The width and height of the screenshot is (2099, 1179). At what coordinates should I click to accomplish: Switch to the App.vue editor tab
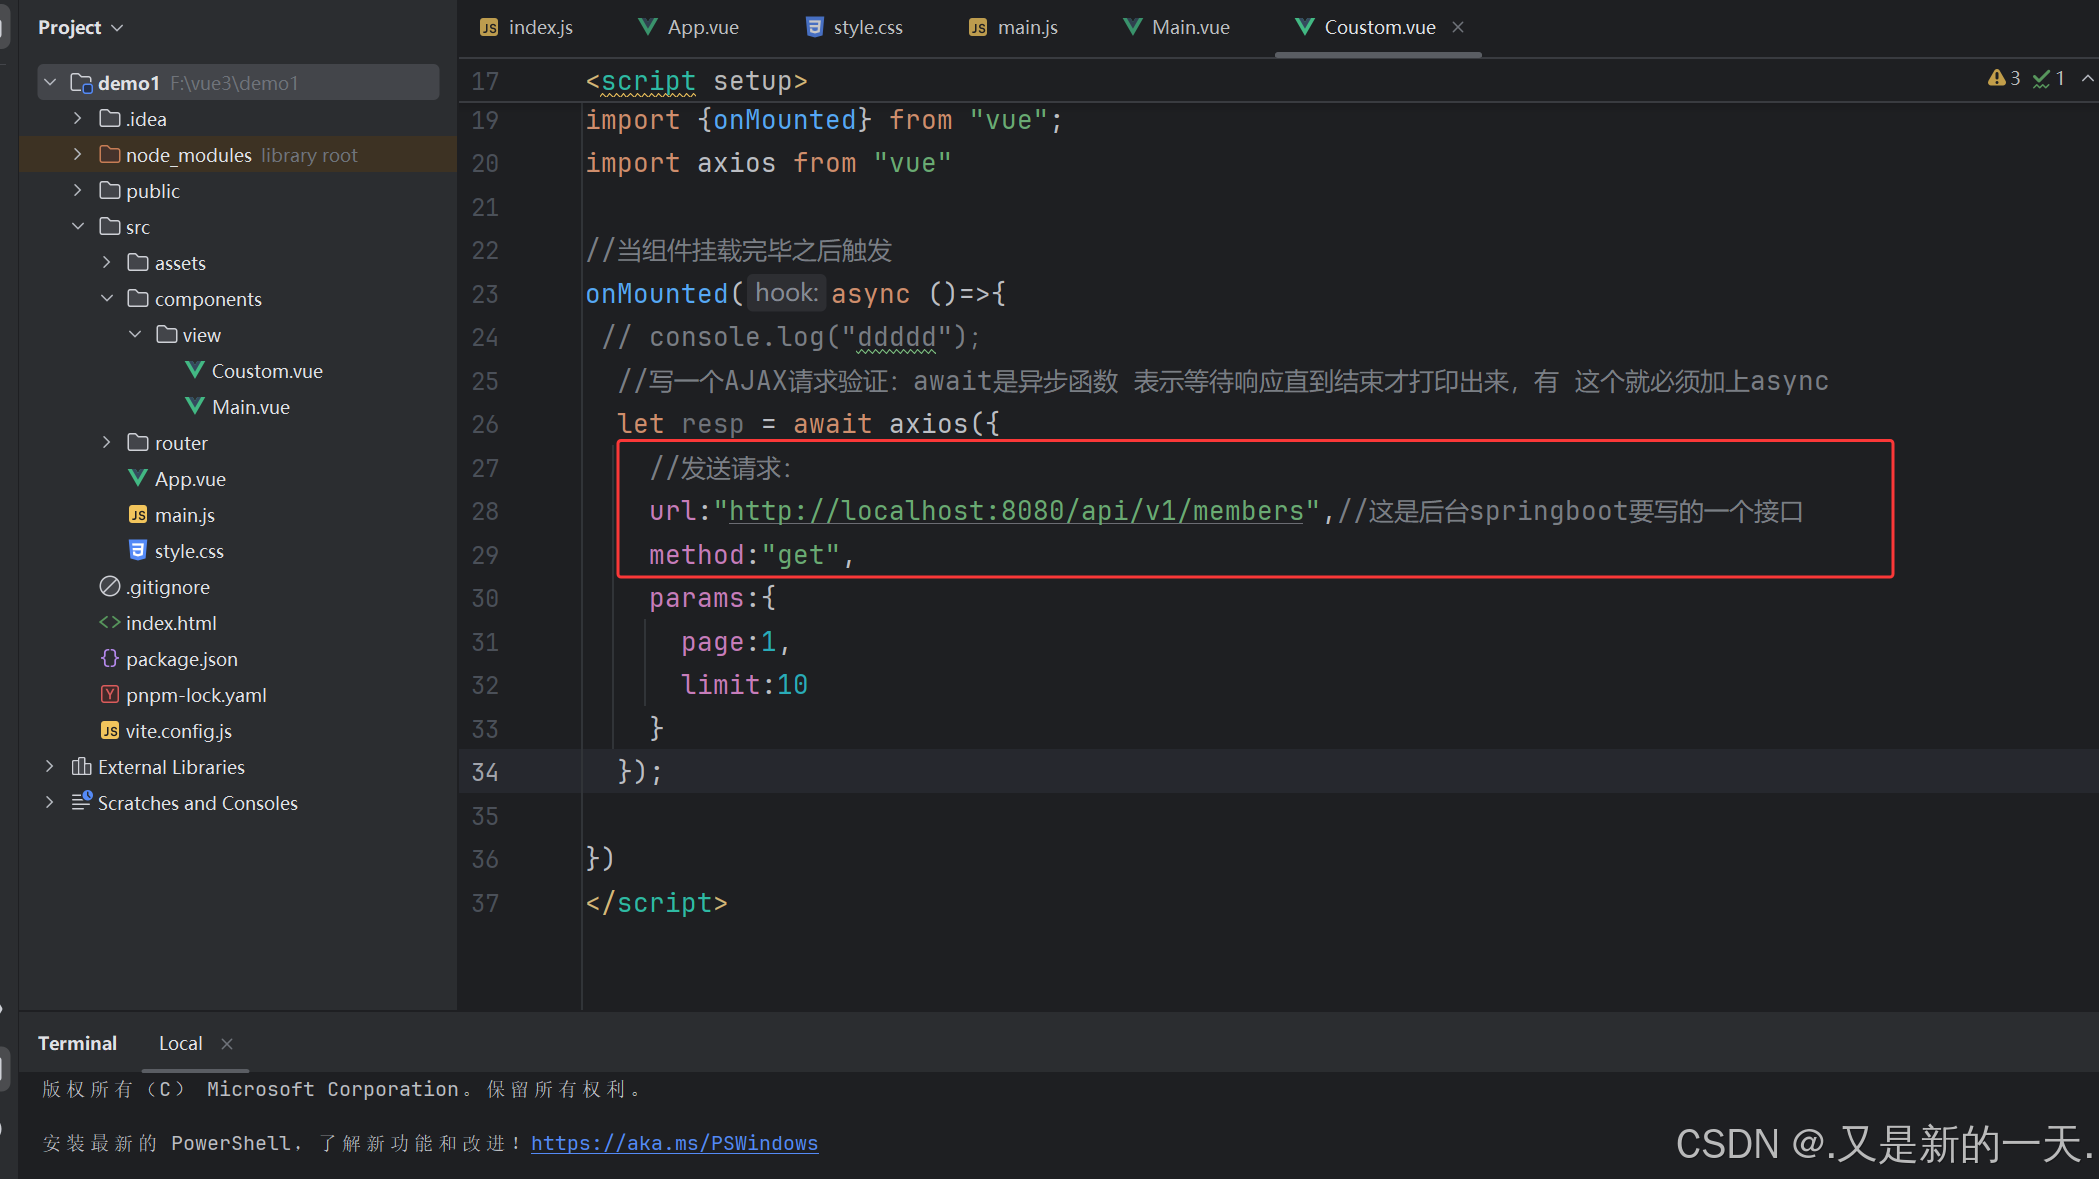(689, 27)
